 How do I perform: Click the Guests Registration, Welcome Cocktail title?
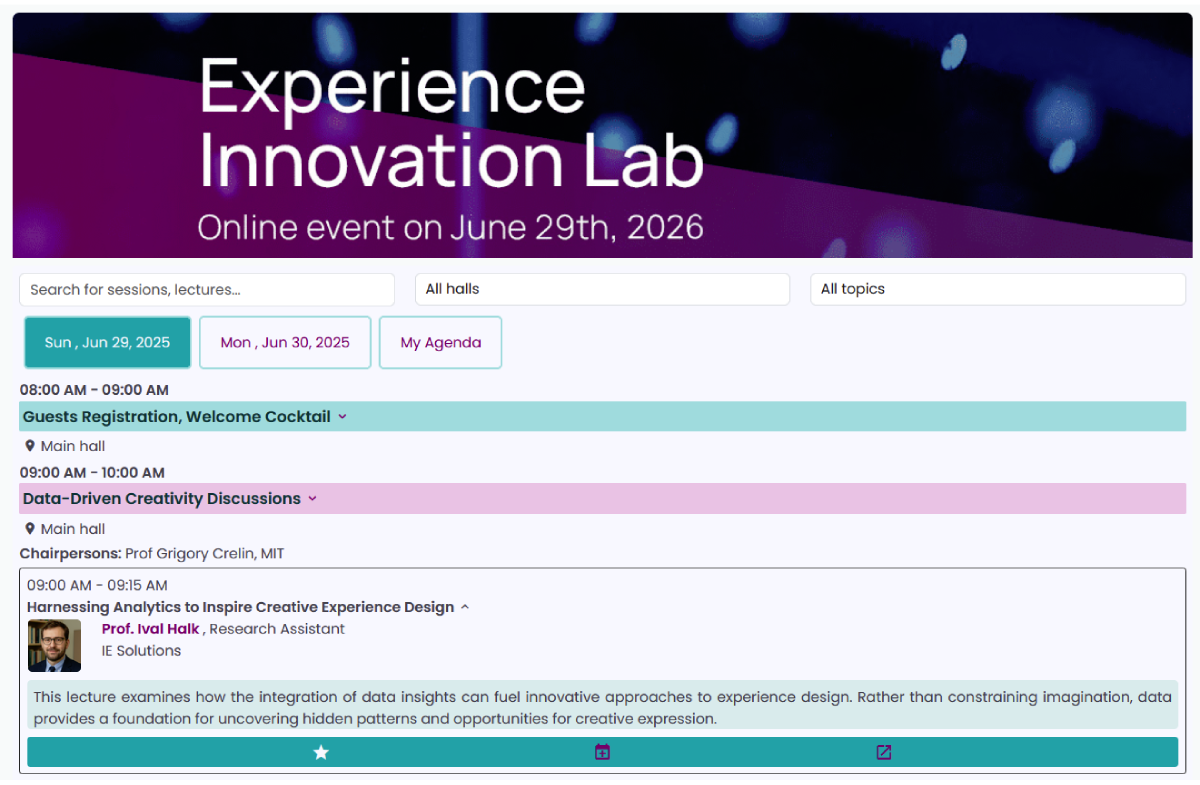pos(177,417)
